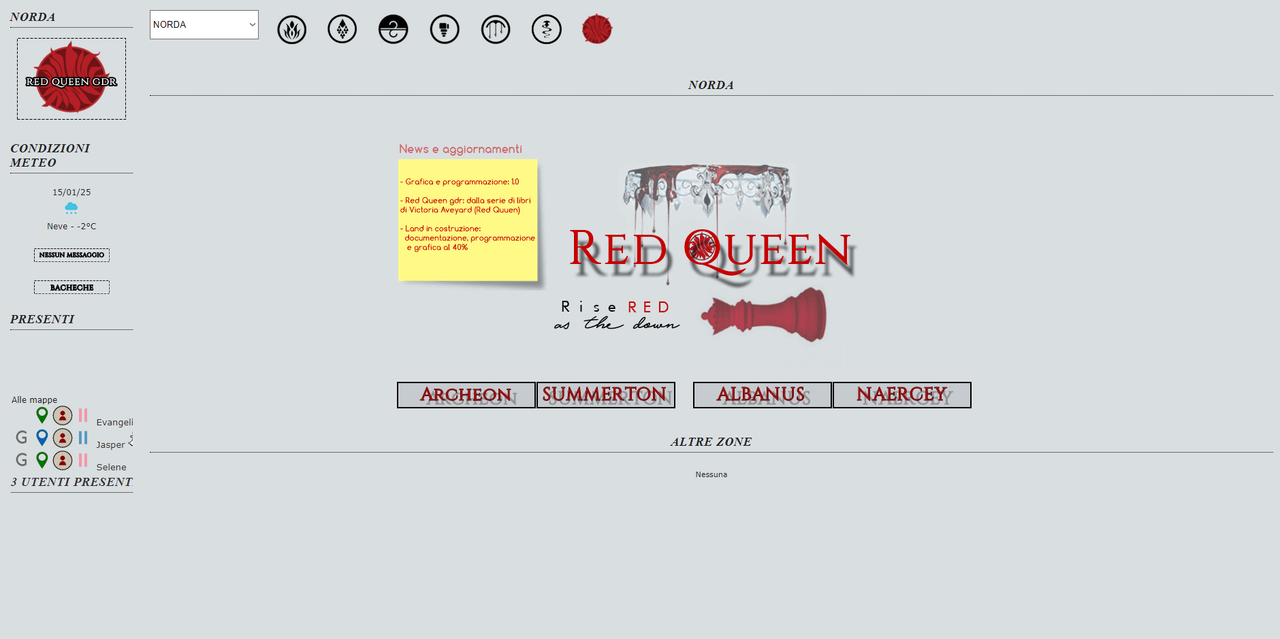Go to the Albanus map location
Image resolution: width=1280 pixels, height=639 pixels.
(762, 395)
